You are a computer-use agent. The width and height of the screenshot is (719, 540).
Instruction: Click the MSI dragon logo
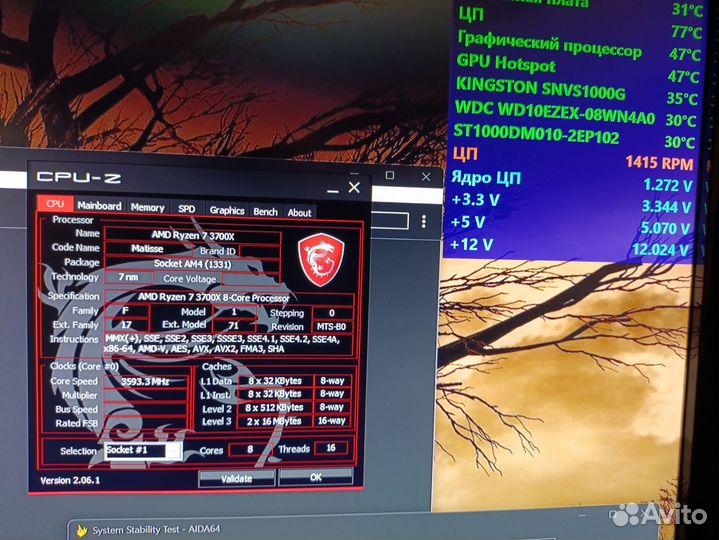point(321,259)
